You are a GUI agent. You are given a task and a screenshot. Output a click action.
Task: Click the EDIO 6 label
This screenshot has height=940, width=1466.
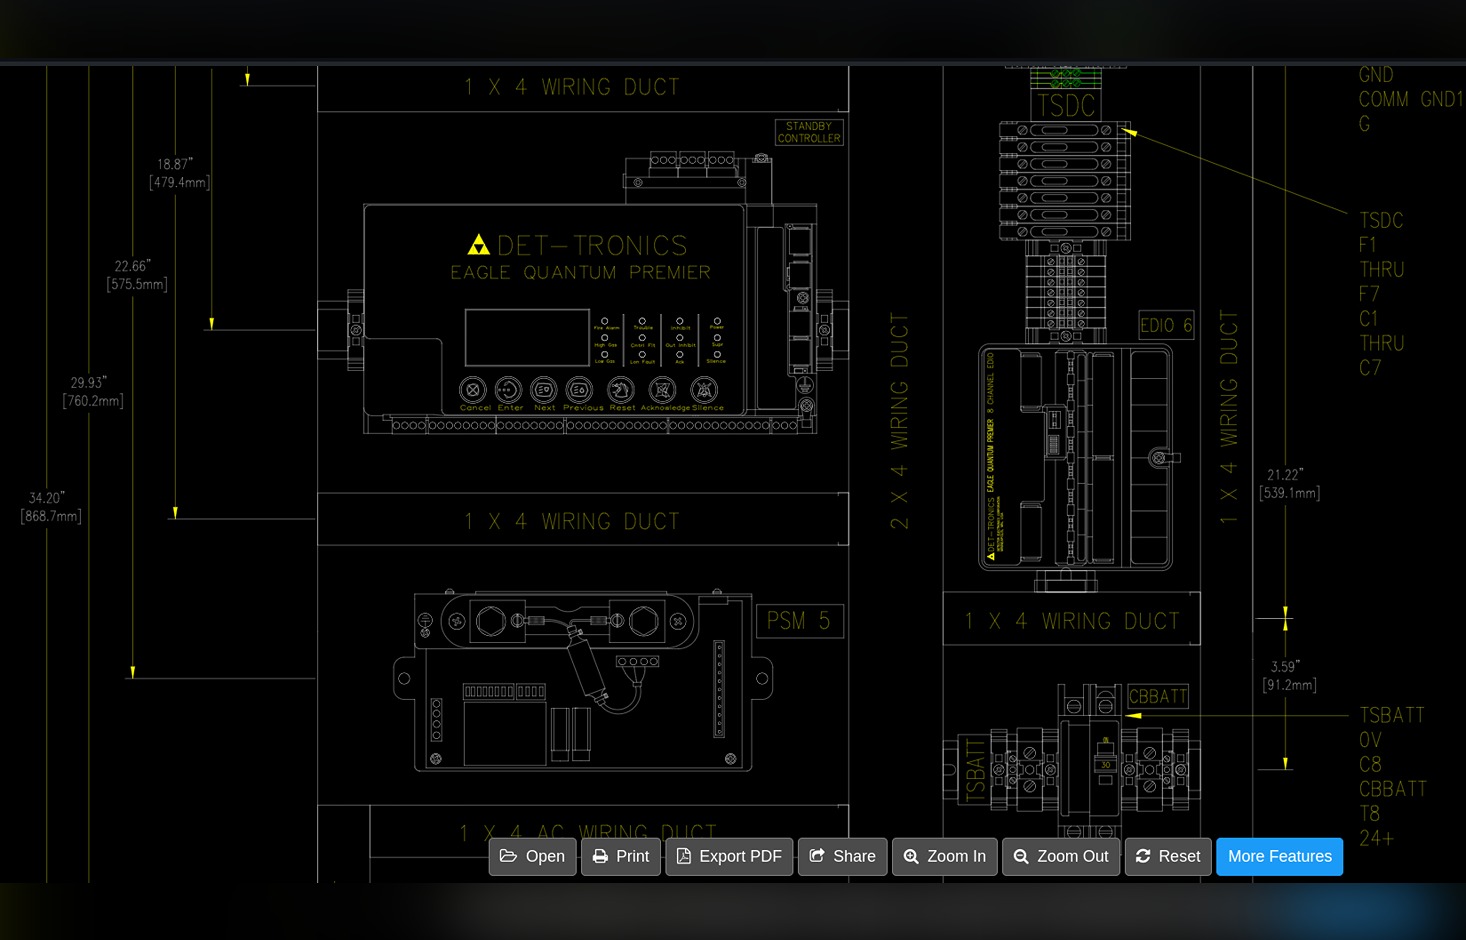(1166, 325)
